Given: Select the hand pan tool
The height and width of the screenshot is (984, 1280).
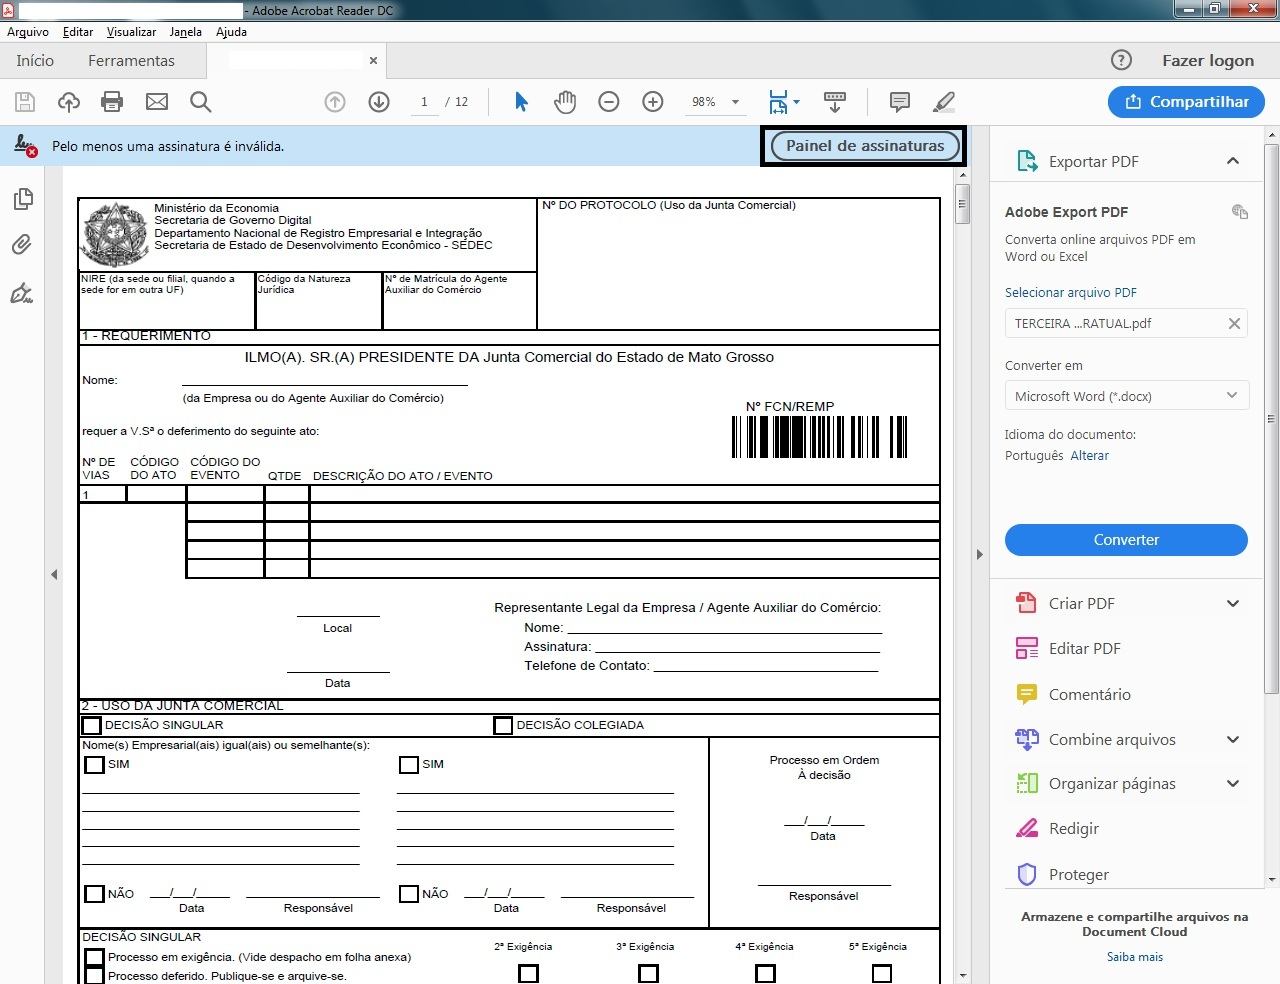Looking at the screenshot, I should [565, 102].
